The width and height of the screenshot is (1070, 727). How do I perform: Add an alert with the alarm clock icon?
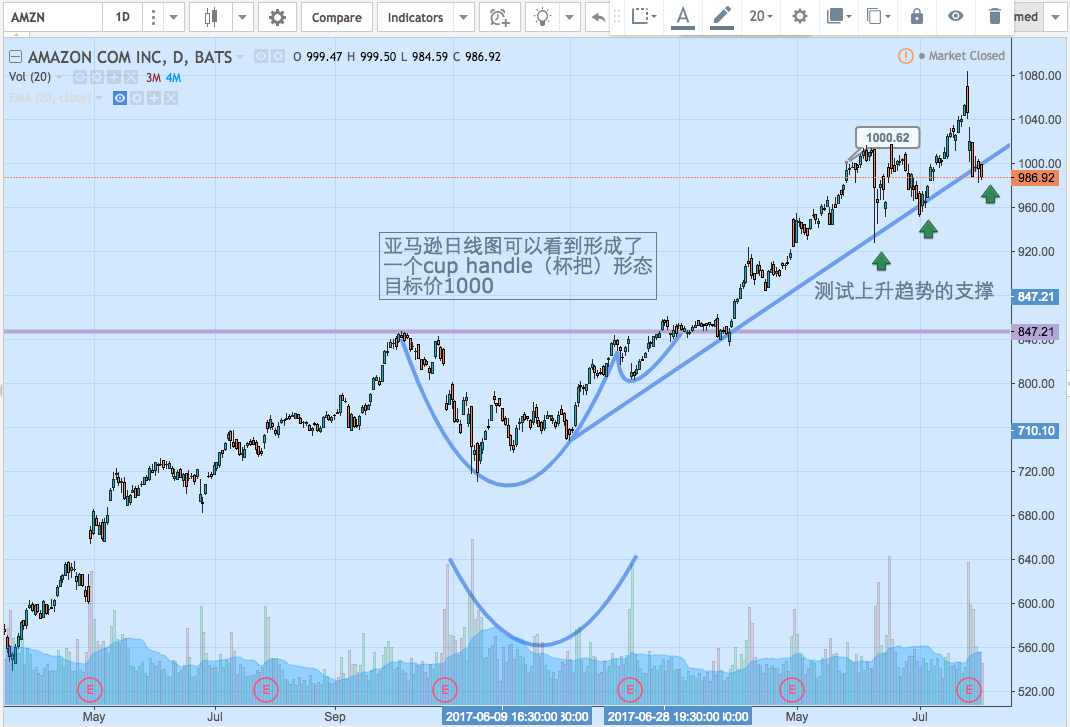tap(500, 17)
